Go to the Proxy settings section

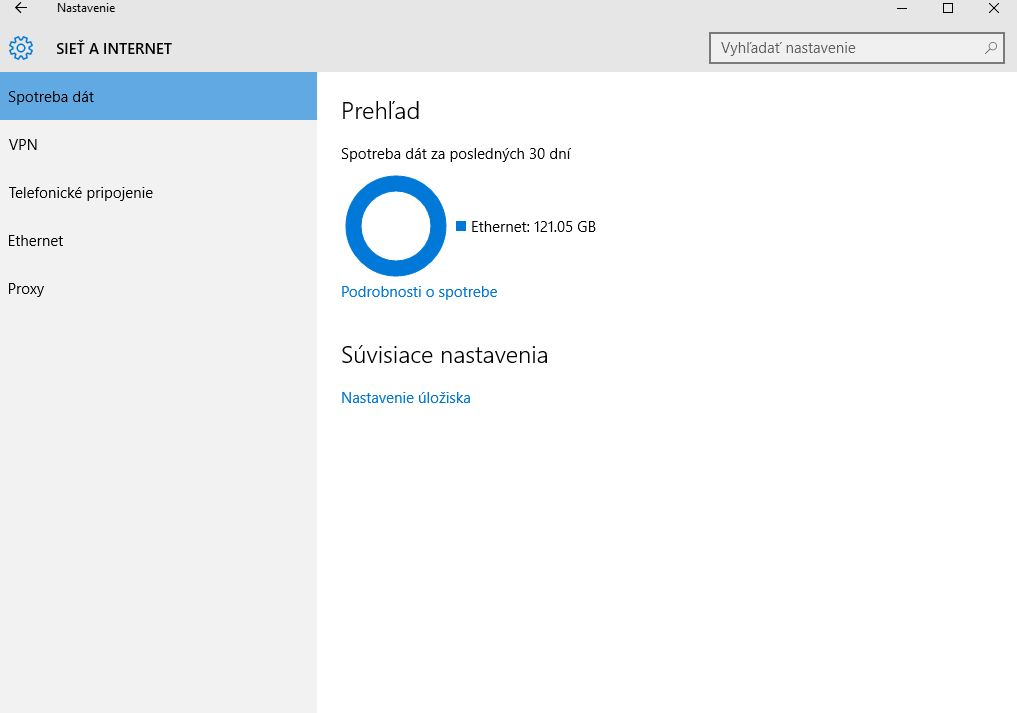(x=26, y=289)
